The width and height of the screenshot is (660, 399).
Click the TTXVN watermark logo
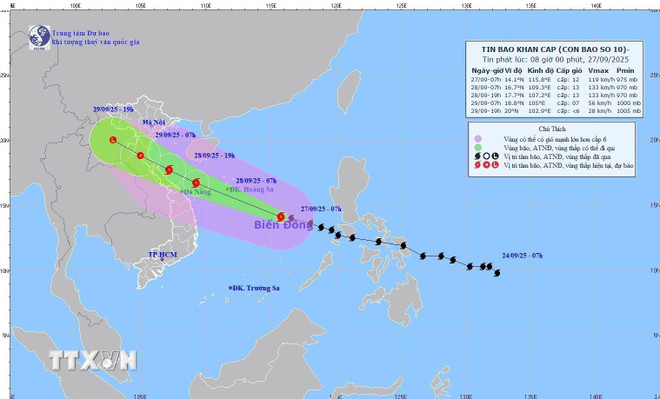pyautogui.click(x=93, y=361)
